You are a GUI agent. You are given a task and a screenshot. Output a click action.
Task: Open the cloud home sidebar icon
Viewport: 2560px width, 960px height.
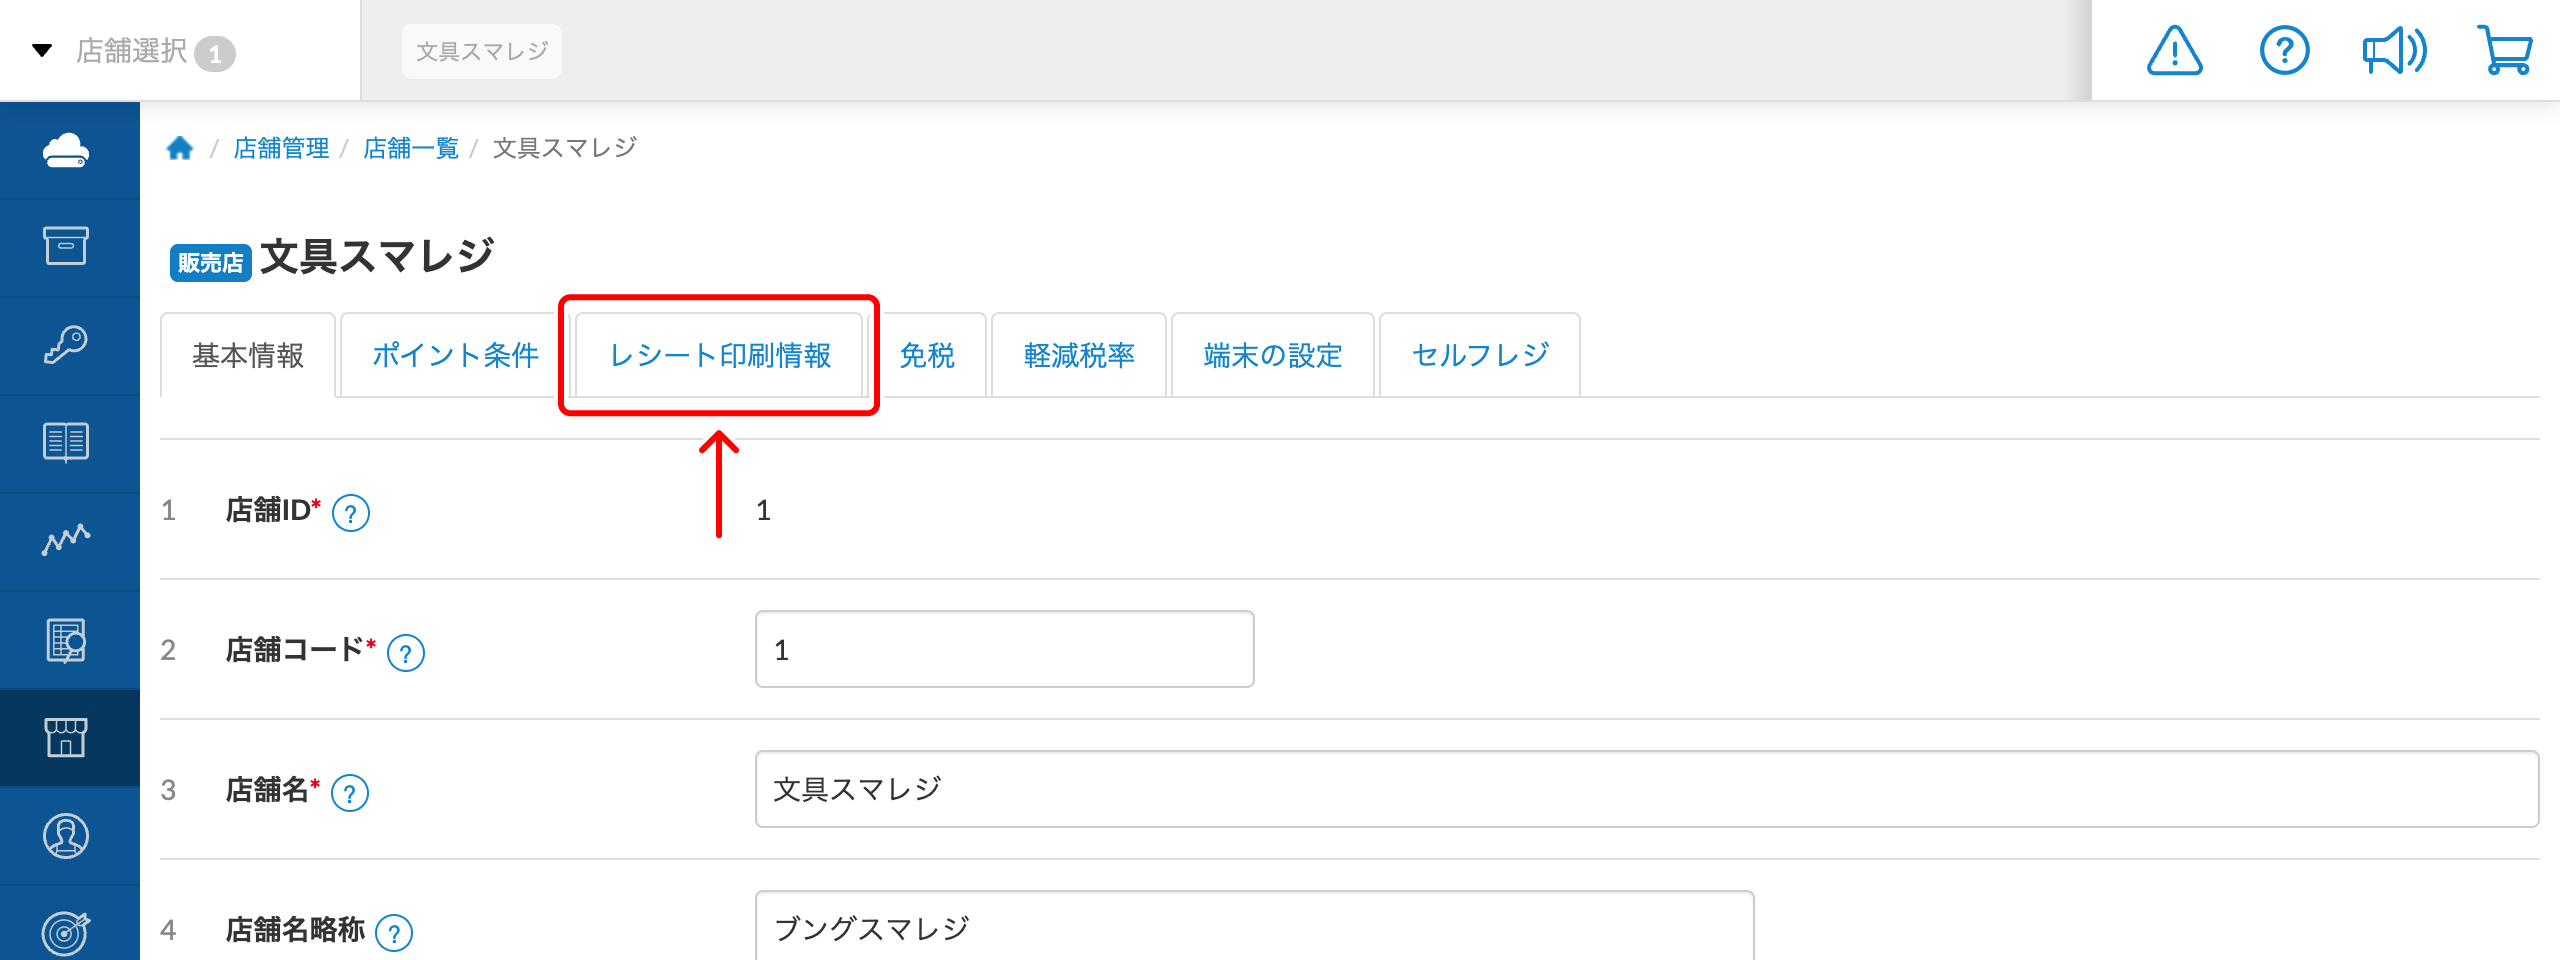click(66, 150)
